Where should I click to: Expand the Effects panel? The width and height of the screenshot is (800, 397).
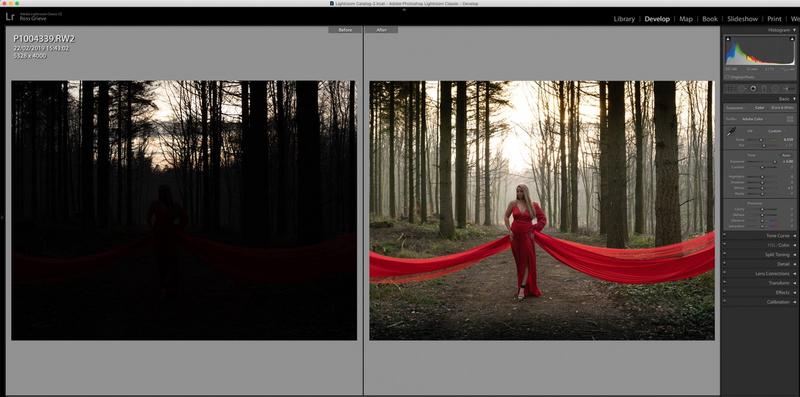[x=794, y=292]
